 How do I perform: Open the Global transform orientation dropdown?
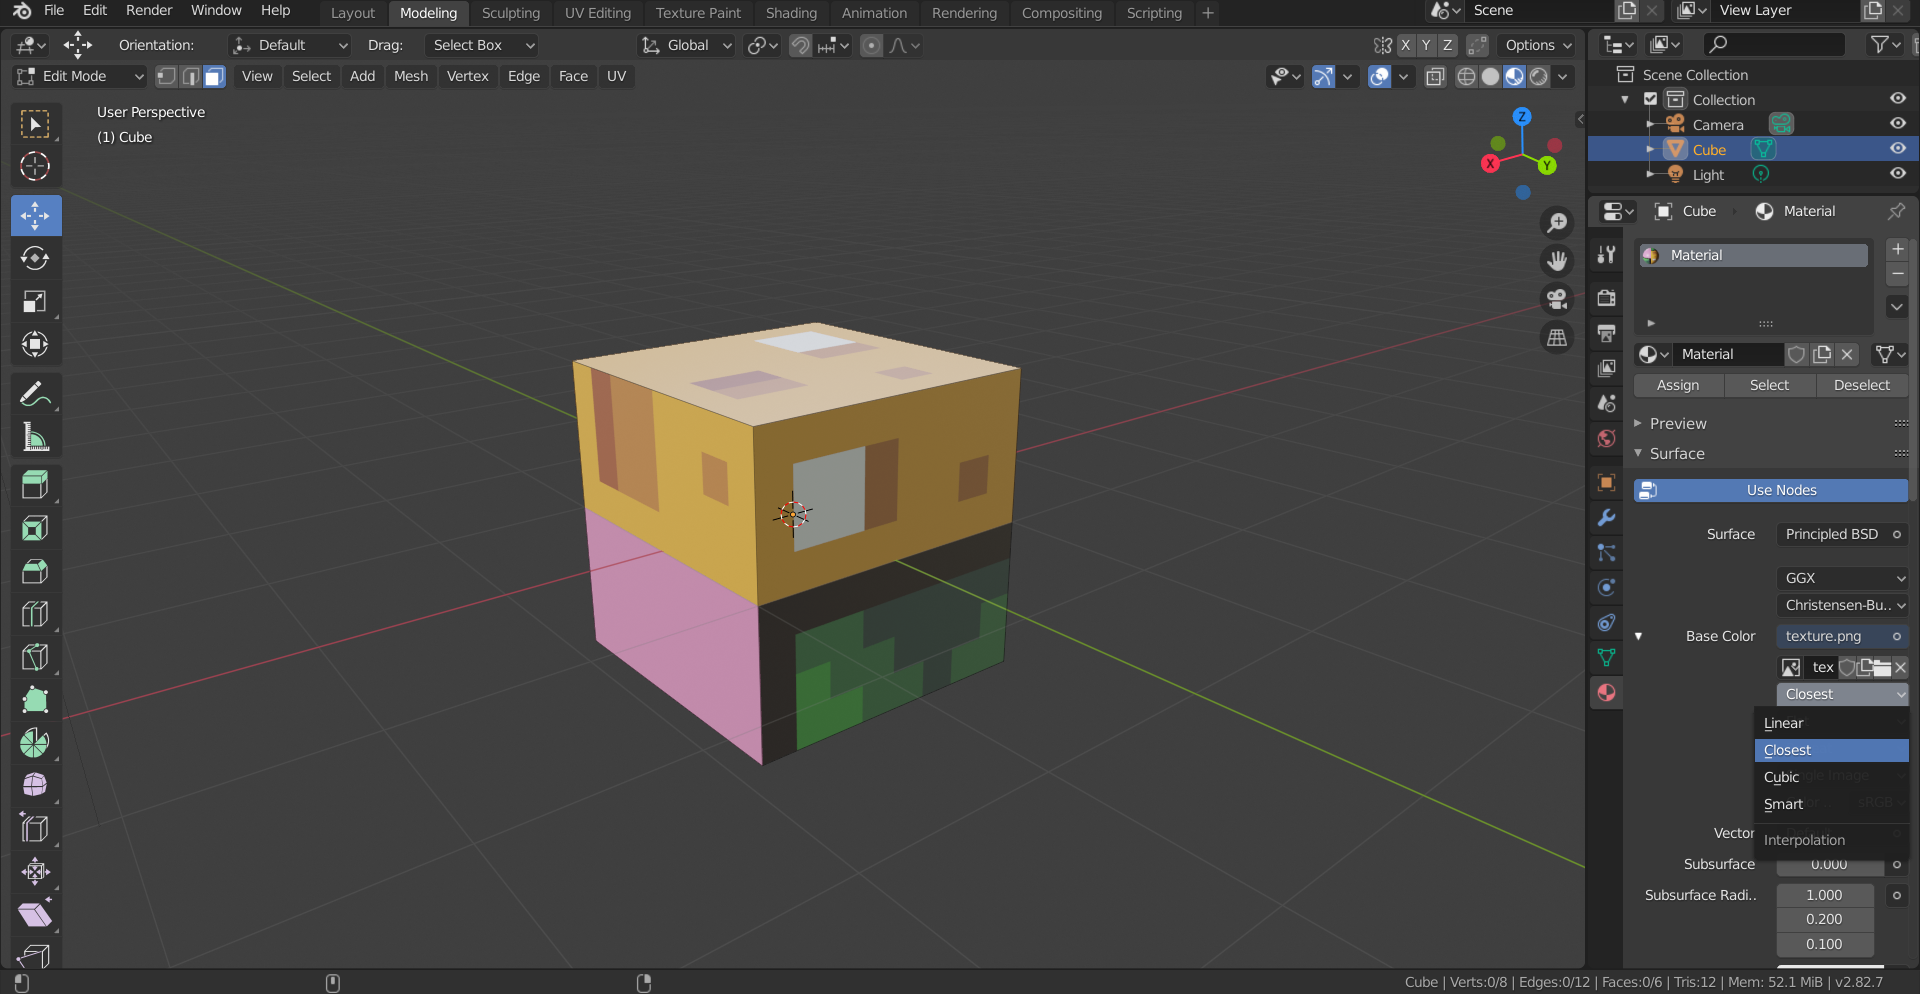point(686,45)
